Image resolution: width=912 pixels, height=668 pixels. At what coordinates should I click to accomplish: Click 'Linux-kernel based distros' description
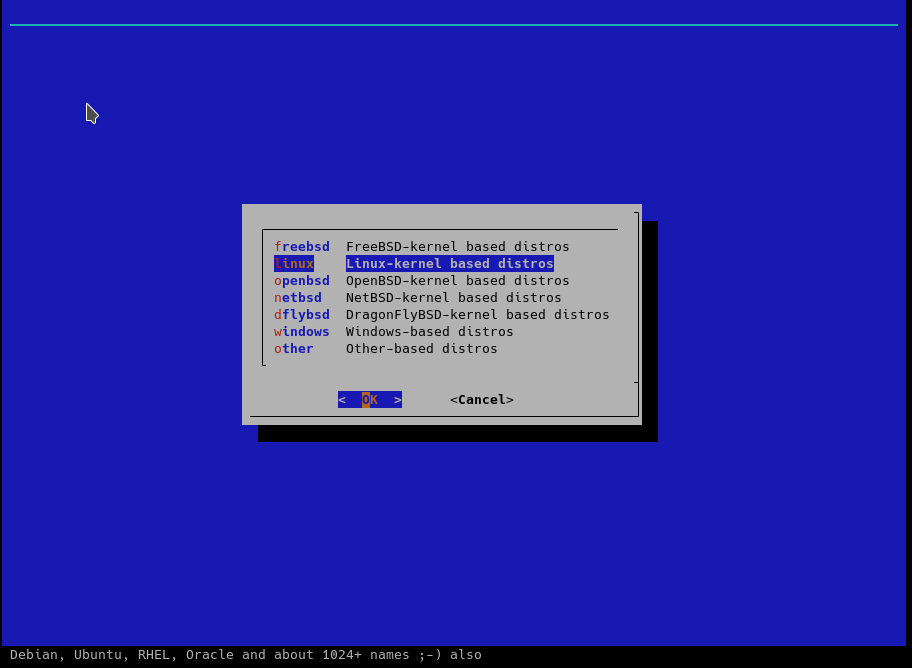[450, 264]
